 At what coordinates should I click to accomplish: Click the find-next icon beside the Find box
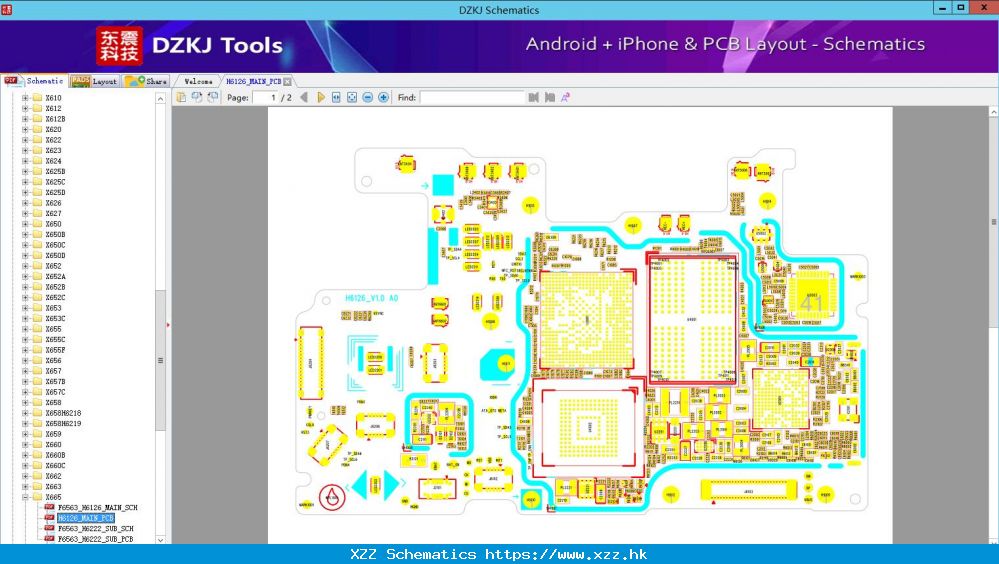[550, 98]
